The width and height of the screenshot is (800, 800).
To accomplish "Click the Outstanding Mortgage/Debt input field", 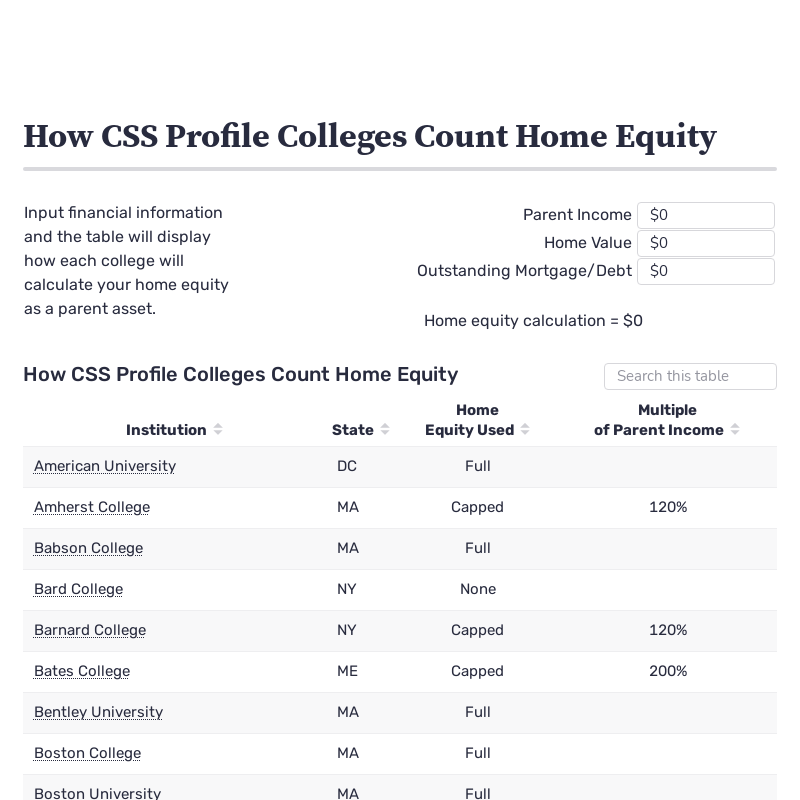I will tap(705, 271).
